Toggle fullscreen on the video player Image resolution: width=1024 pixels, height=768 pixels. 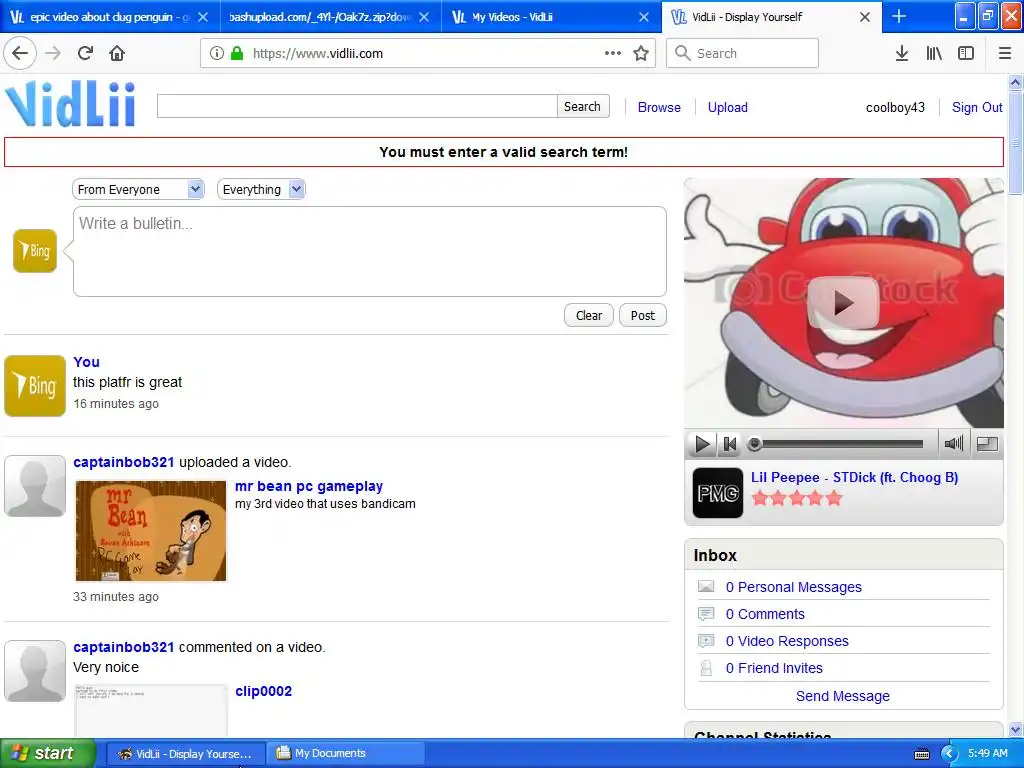click(x=987, y=444)
